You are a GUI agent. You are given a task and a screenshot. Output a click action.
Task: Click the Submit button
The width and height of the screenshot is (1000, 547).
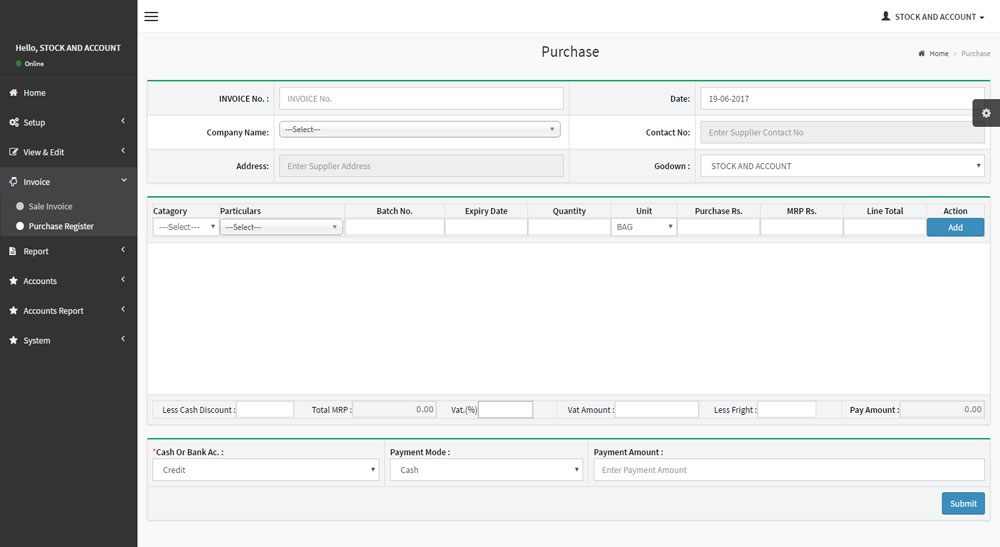(x=963, y=504)
